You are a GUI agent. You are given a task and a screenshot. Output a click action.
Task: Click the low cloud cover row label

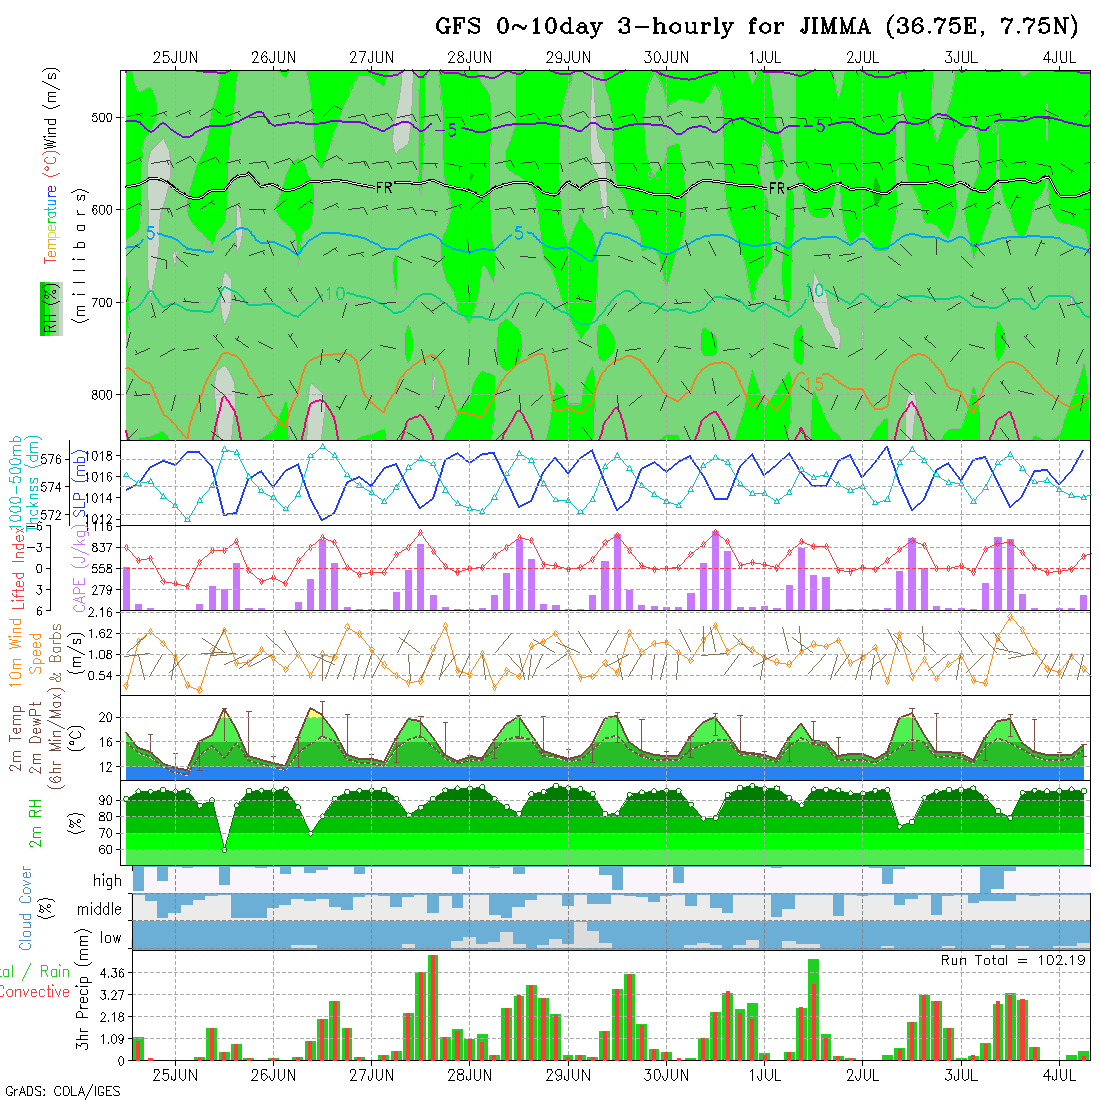point(110,938)
